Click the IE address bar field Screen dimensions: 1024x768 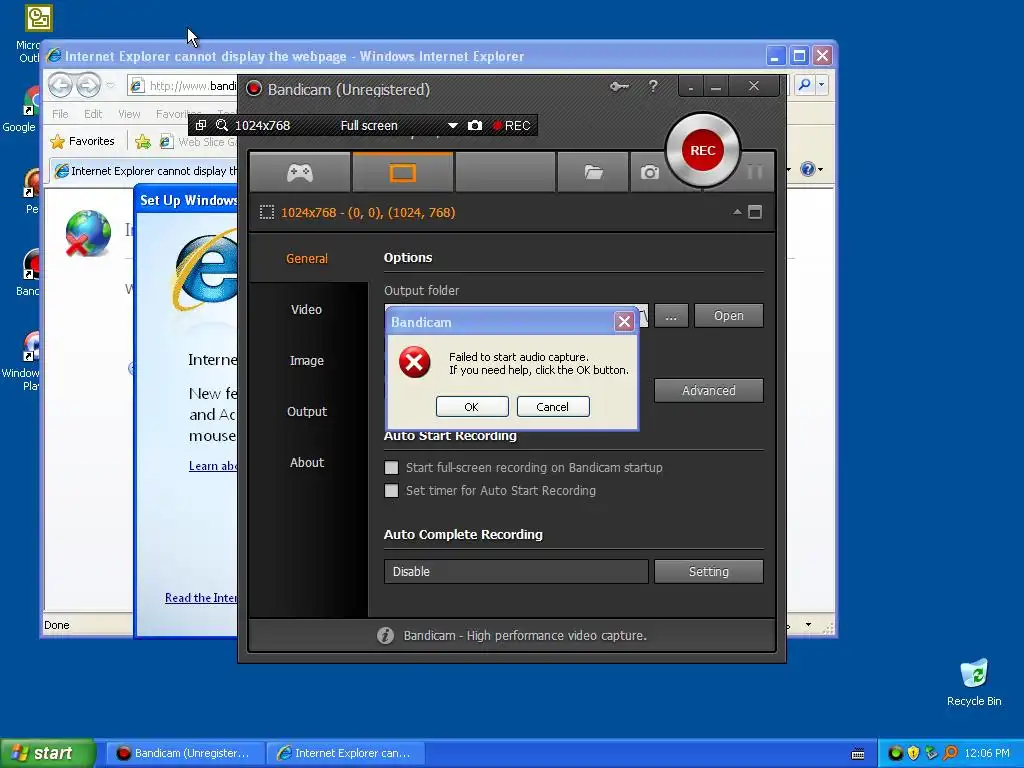click(183, 86)
